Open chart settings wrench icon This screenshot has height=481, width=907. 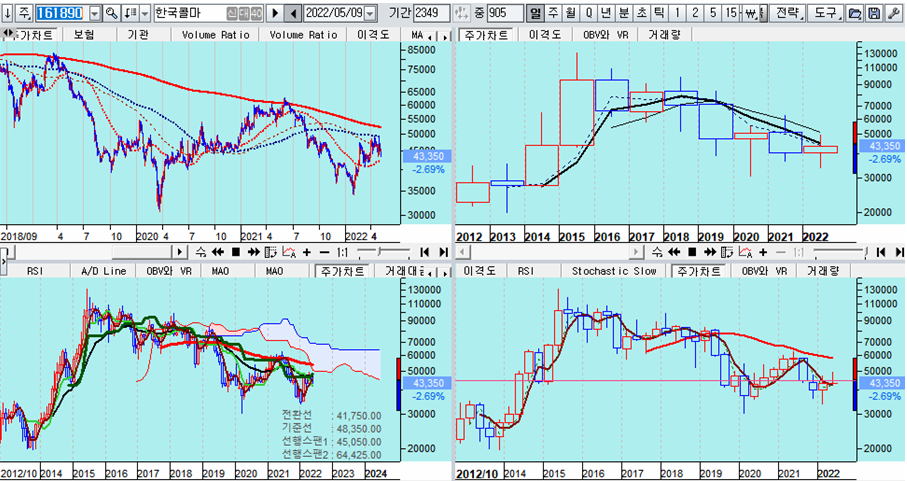click(x=894, y=13)
